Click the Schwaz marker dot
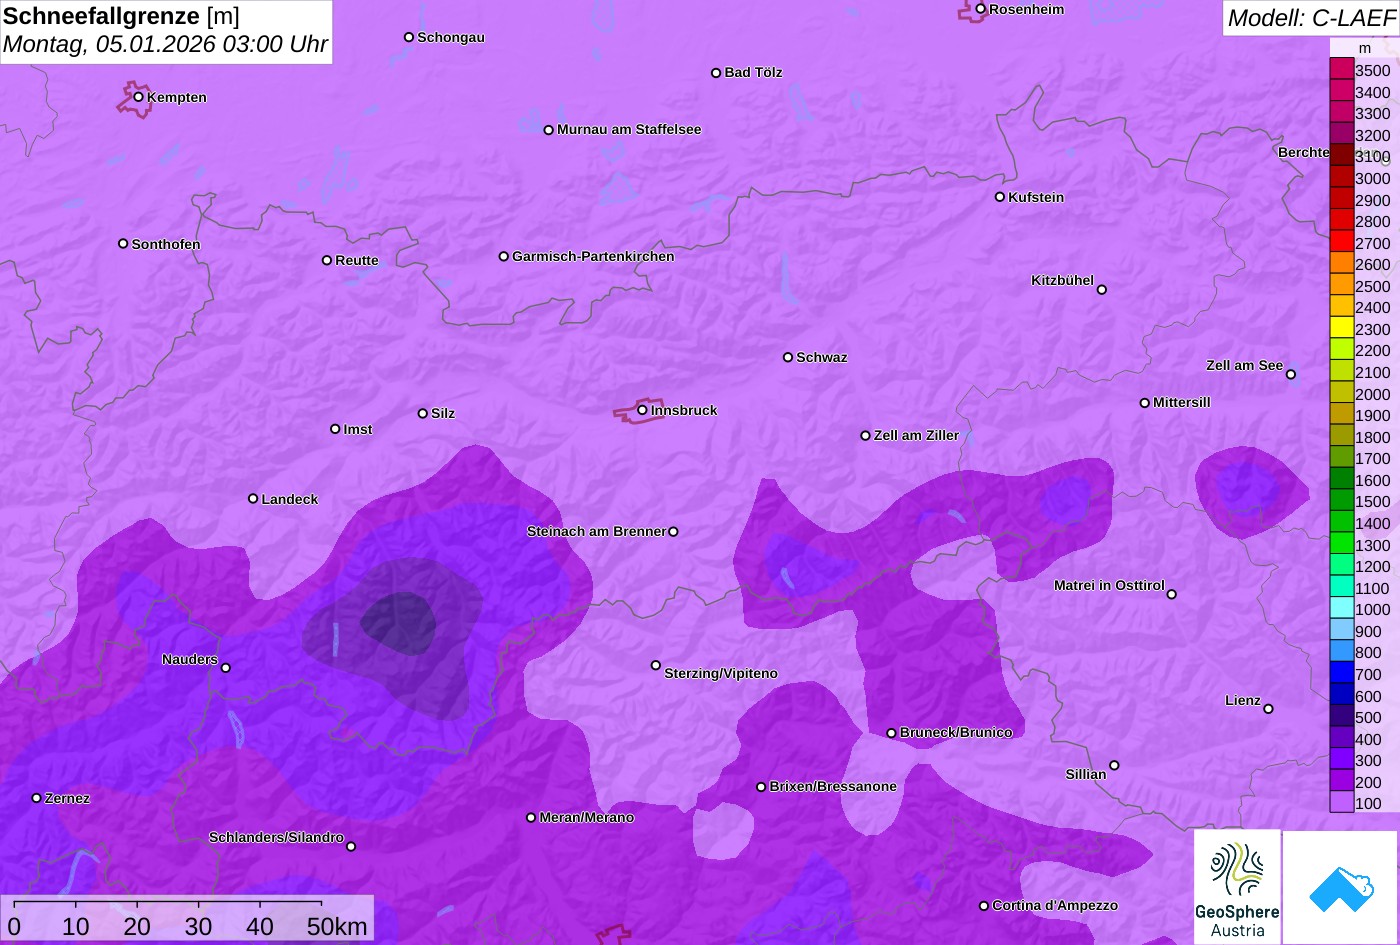This screenshot has height=945, width=1400. (x=788, y=357)
